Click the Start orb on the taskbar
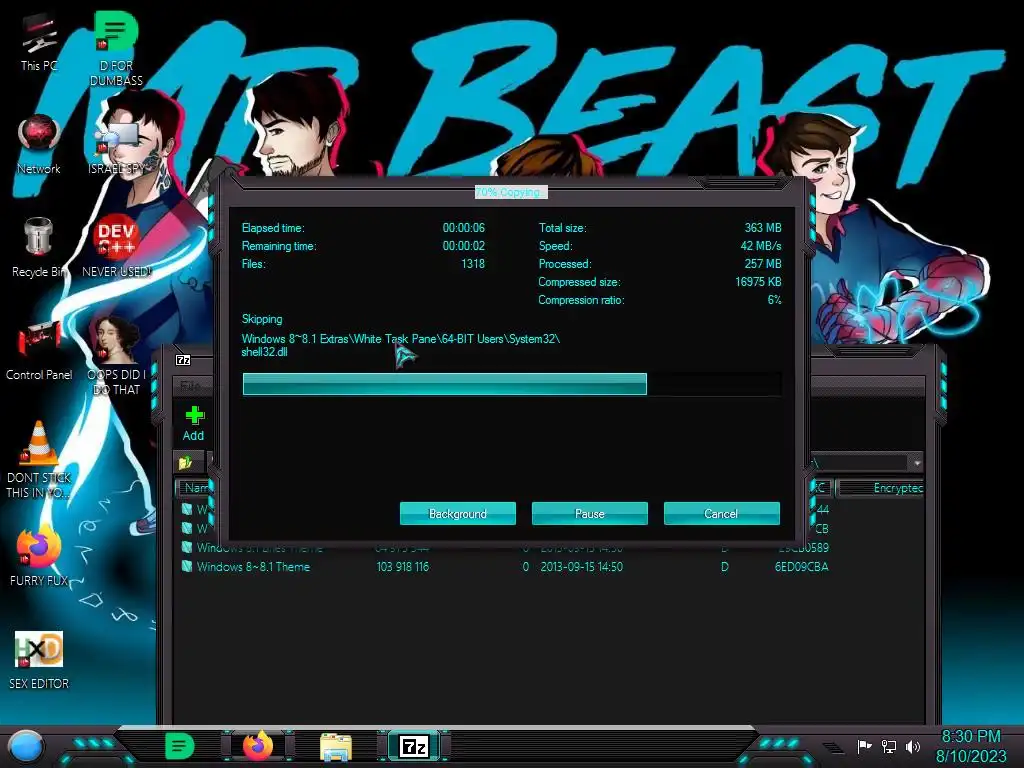1024x768 pixels. click(26, 746)
